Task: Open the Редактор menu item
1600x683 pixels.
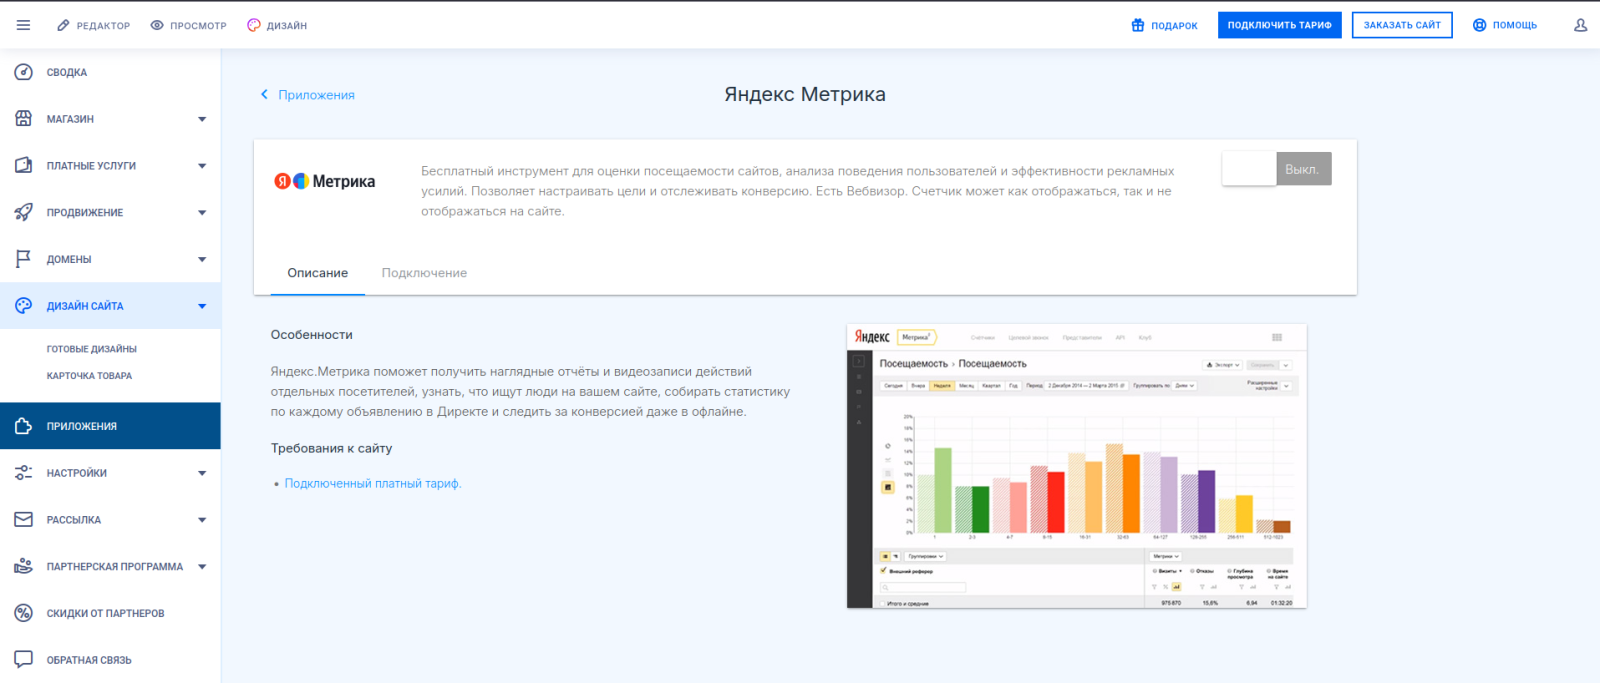Action: click(93, 25)
